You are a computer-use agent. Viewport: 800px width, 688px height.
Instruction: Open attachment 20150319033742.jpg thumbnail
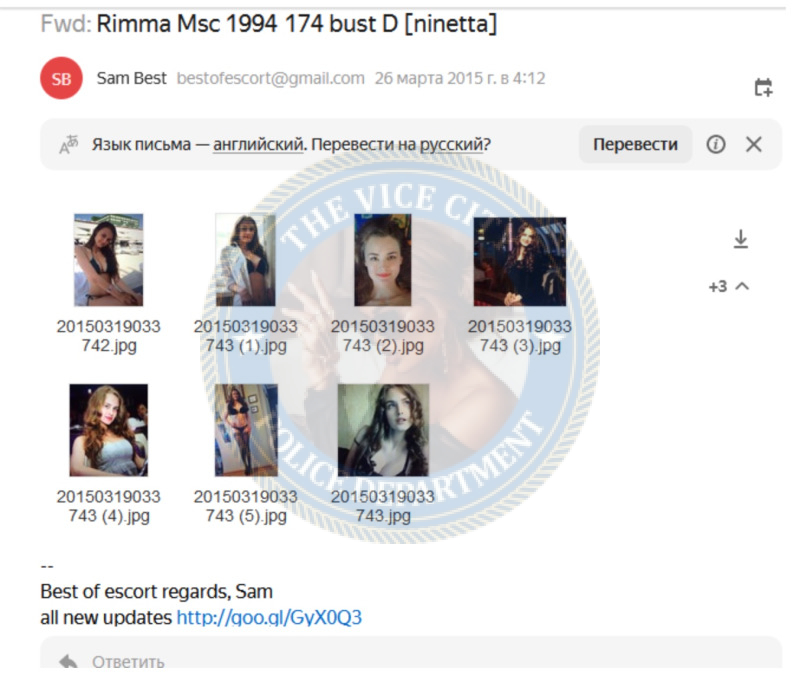[109, 260]
